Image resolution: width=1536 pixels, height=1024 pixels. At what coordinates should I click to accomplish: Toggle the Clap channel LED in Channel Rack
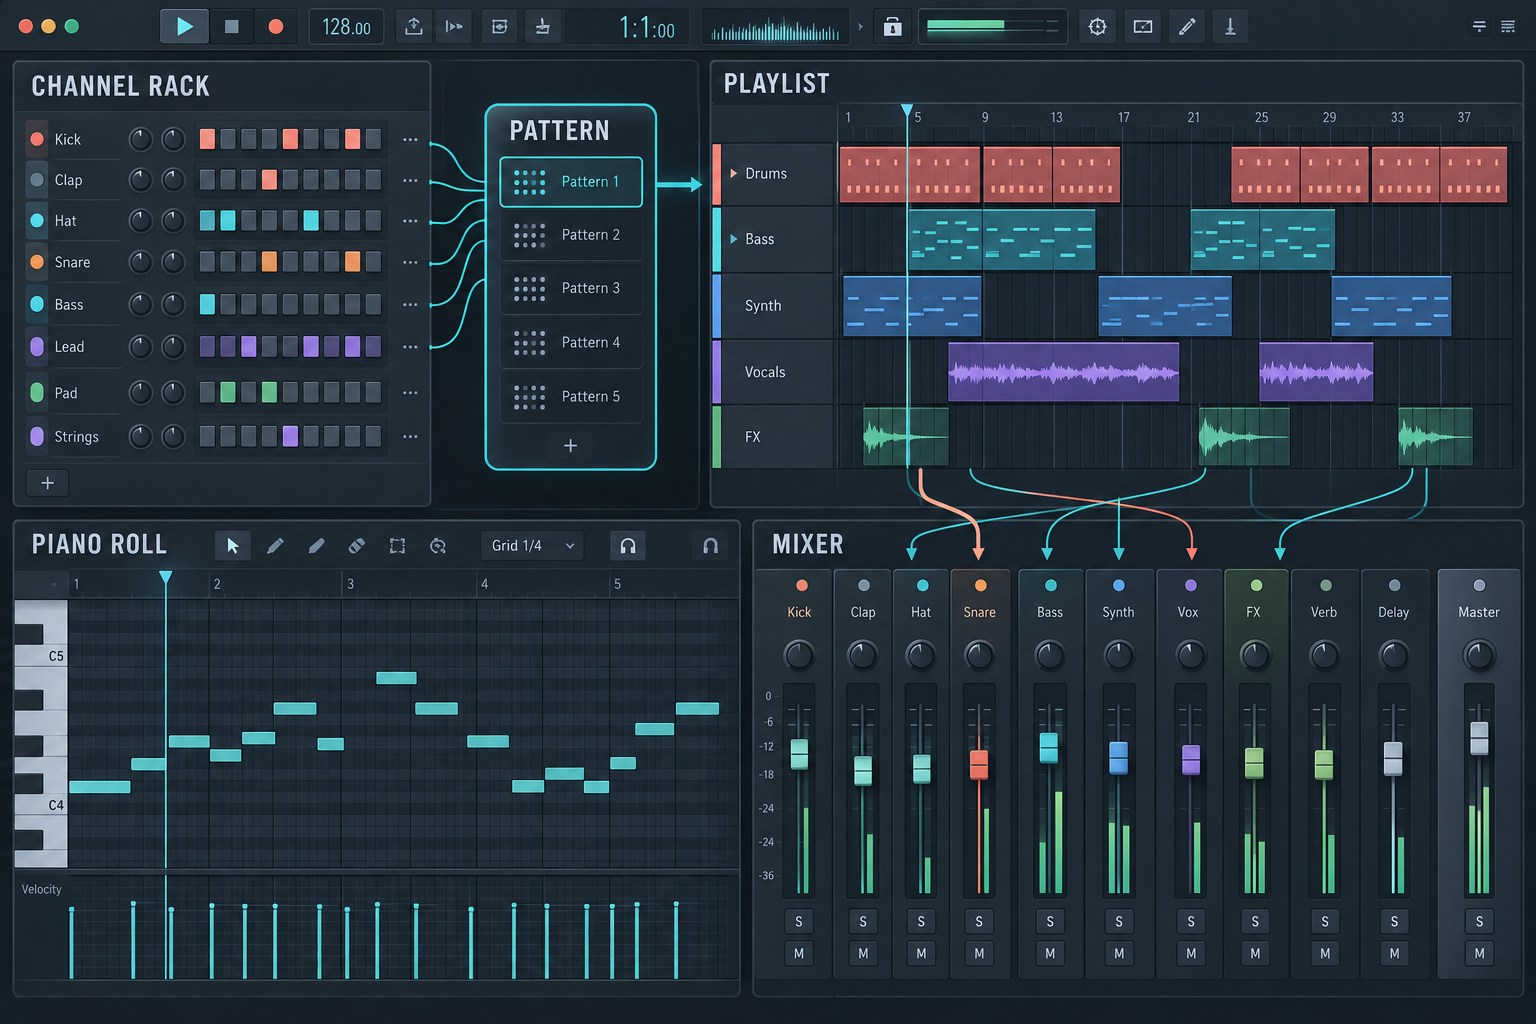[37, 180]
